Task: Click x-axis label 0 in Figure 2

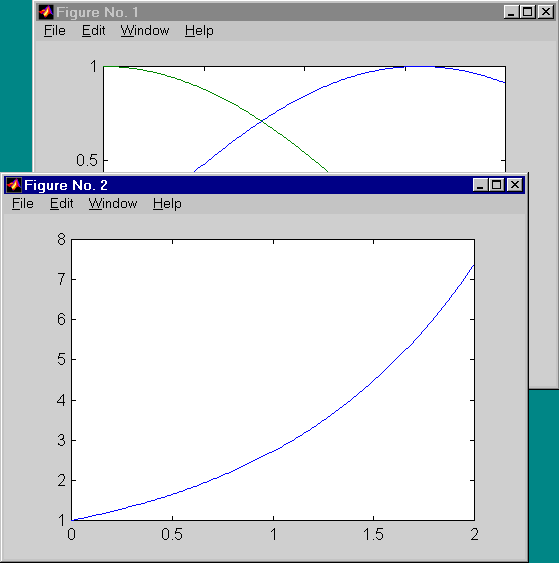Action: click(71, 535)
